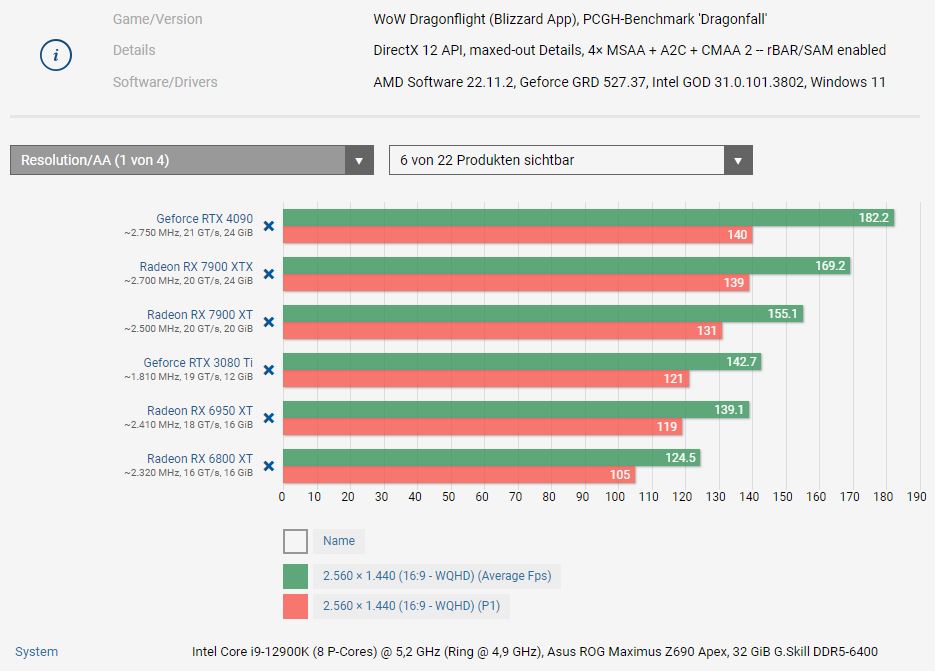
Task: Click the 169.2 bar for RX 7900 XTX
Action: (x=567, y=265)
